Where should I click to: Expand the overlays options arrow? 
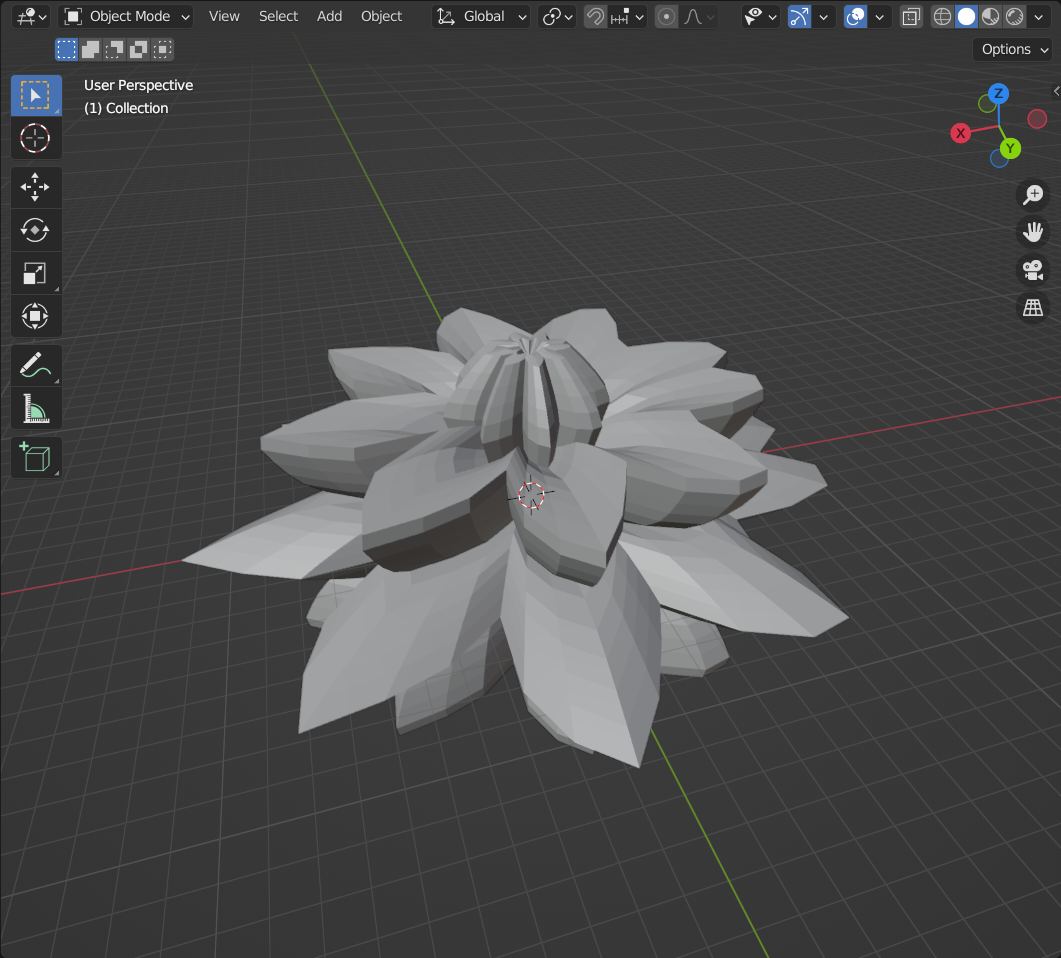pyautogui.click(x=880, y=16)
